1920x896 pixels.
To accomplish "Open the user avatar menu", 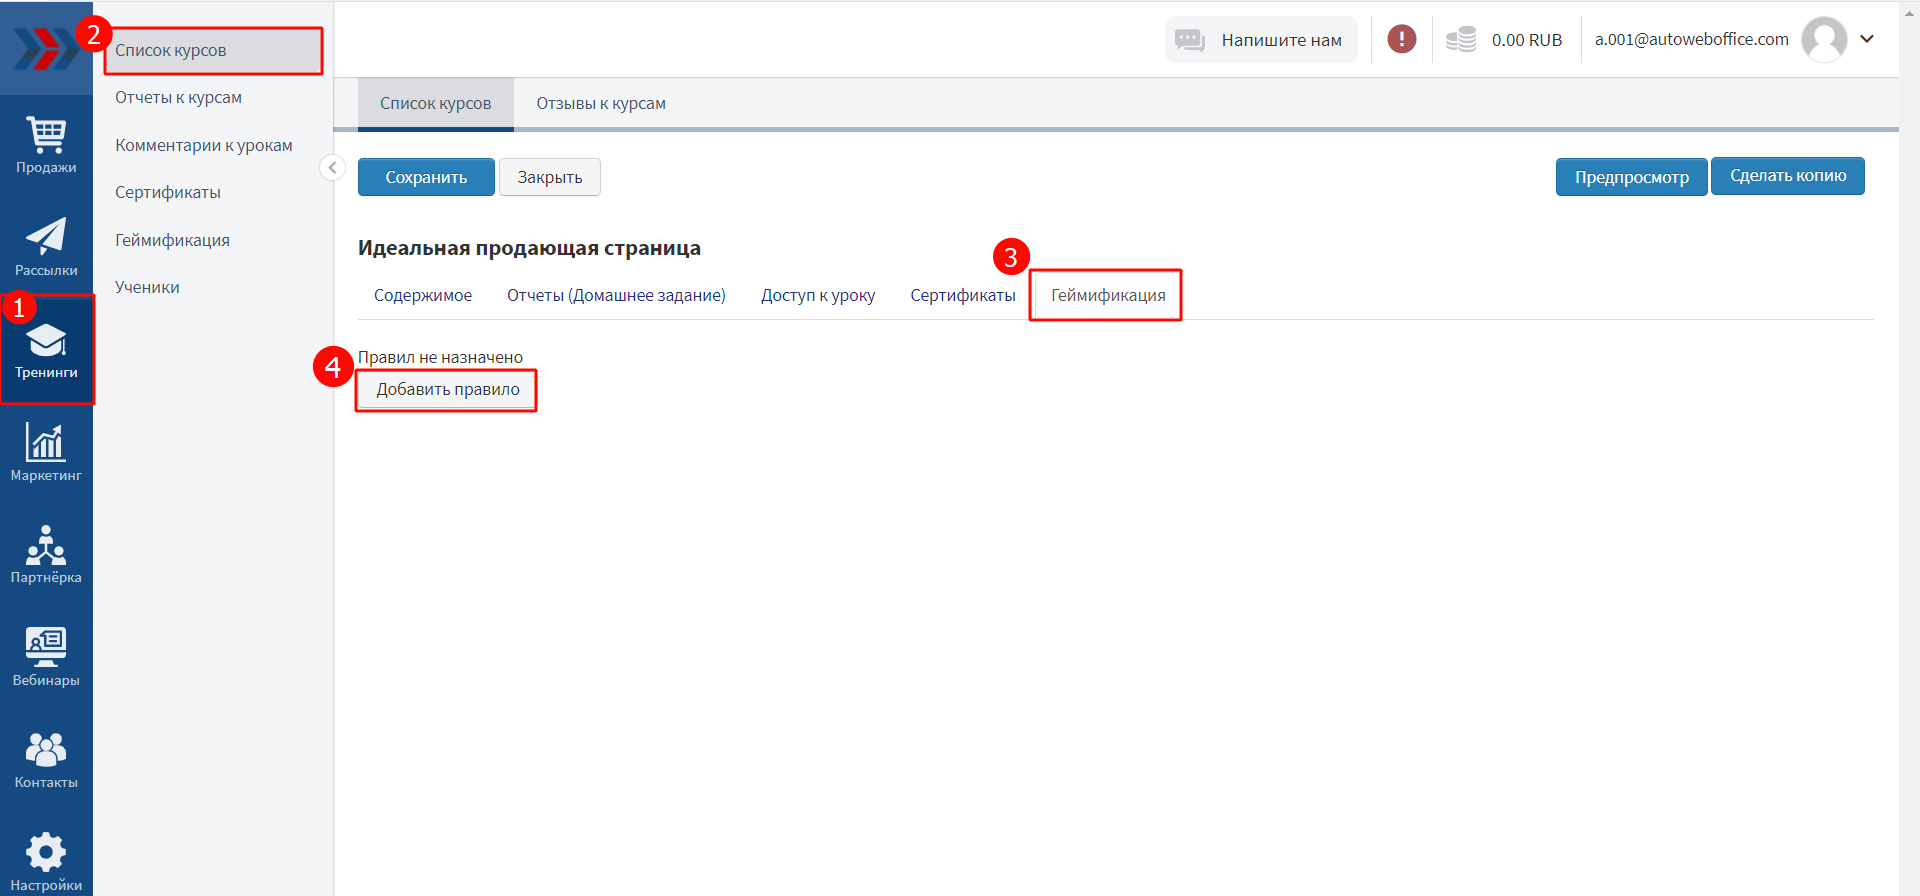I will click(1823, 40).
